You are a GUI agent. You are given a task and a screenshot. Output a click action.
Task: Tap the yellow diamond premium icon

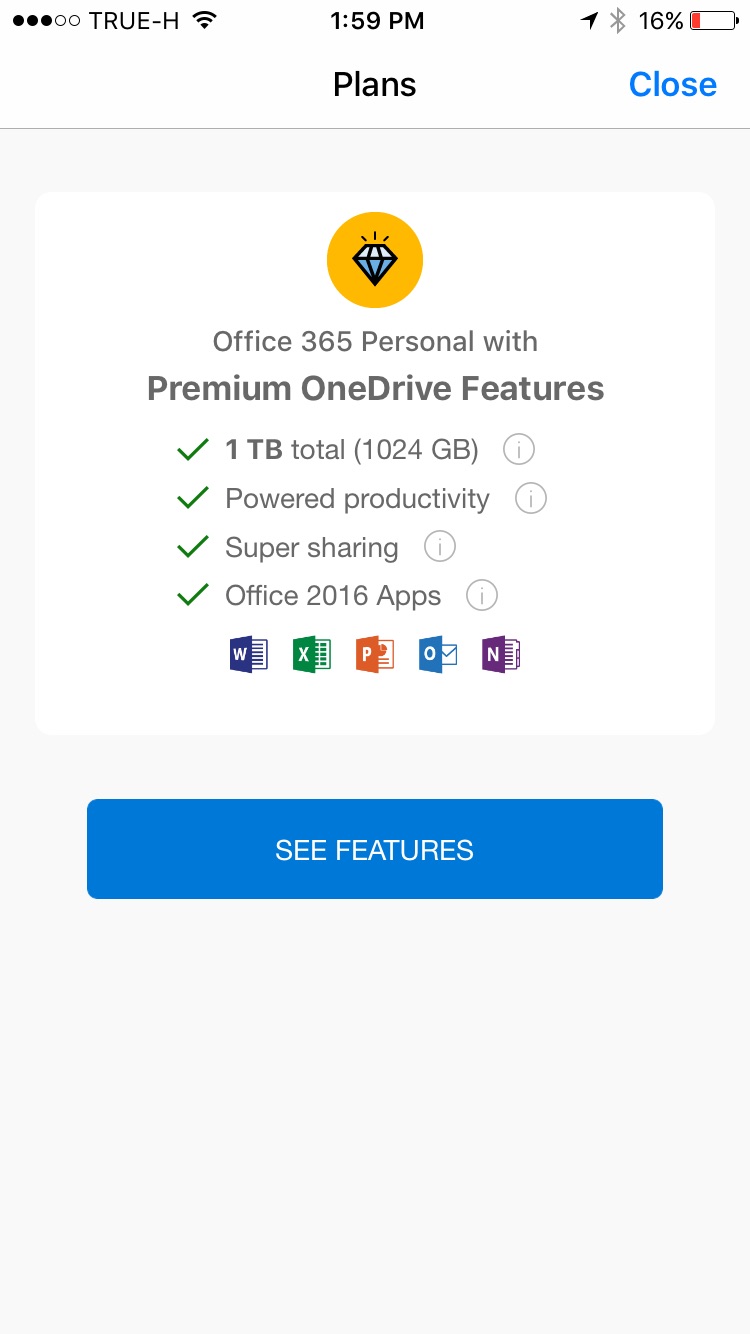click(375, 260)
